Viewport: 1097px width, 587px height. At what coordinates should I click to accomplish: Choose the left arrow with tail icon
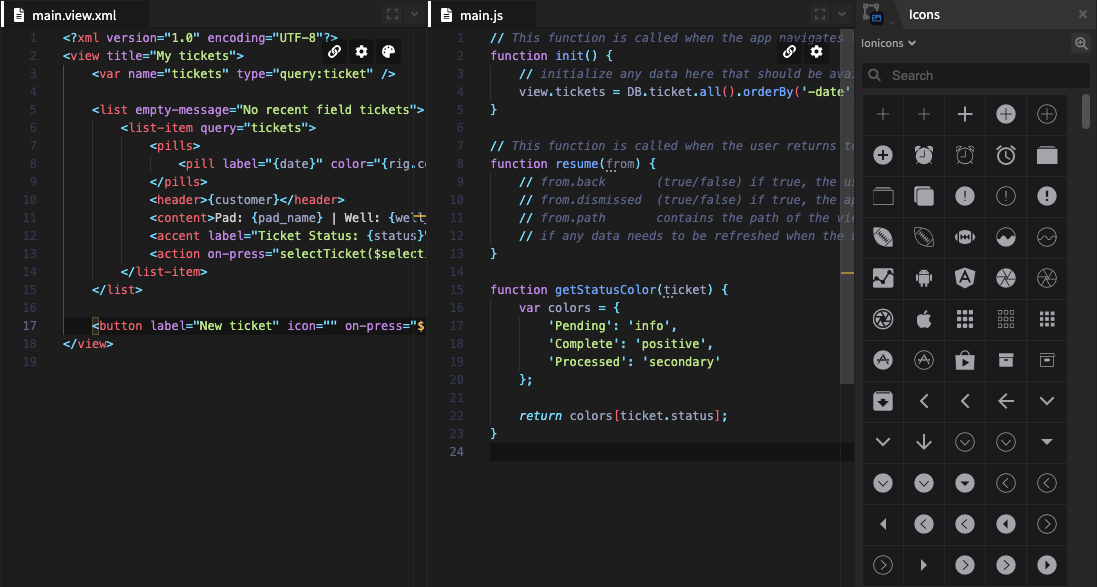tap(1006, 401)
